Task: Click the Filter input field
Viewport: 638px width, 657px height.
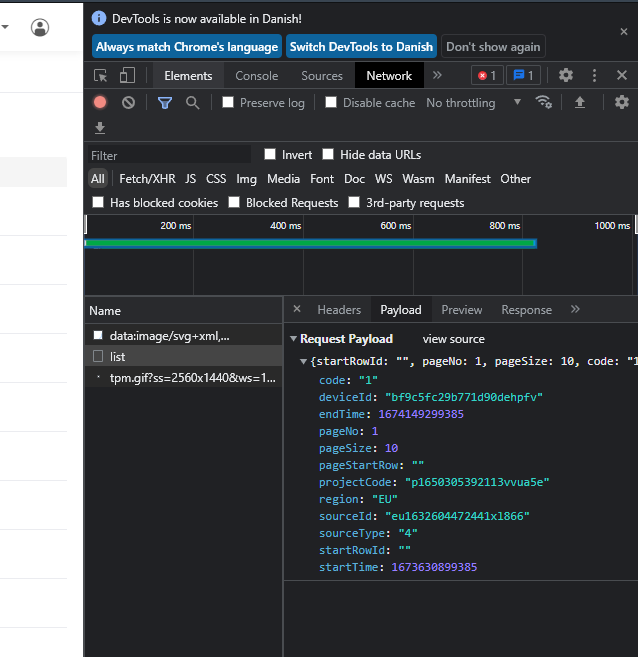Action: click(x=168, y=155)
